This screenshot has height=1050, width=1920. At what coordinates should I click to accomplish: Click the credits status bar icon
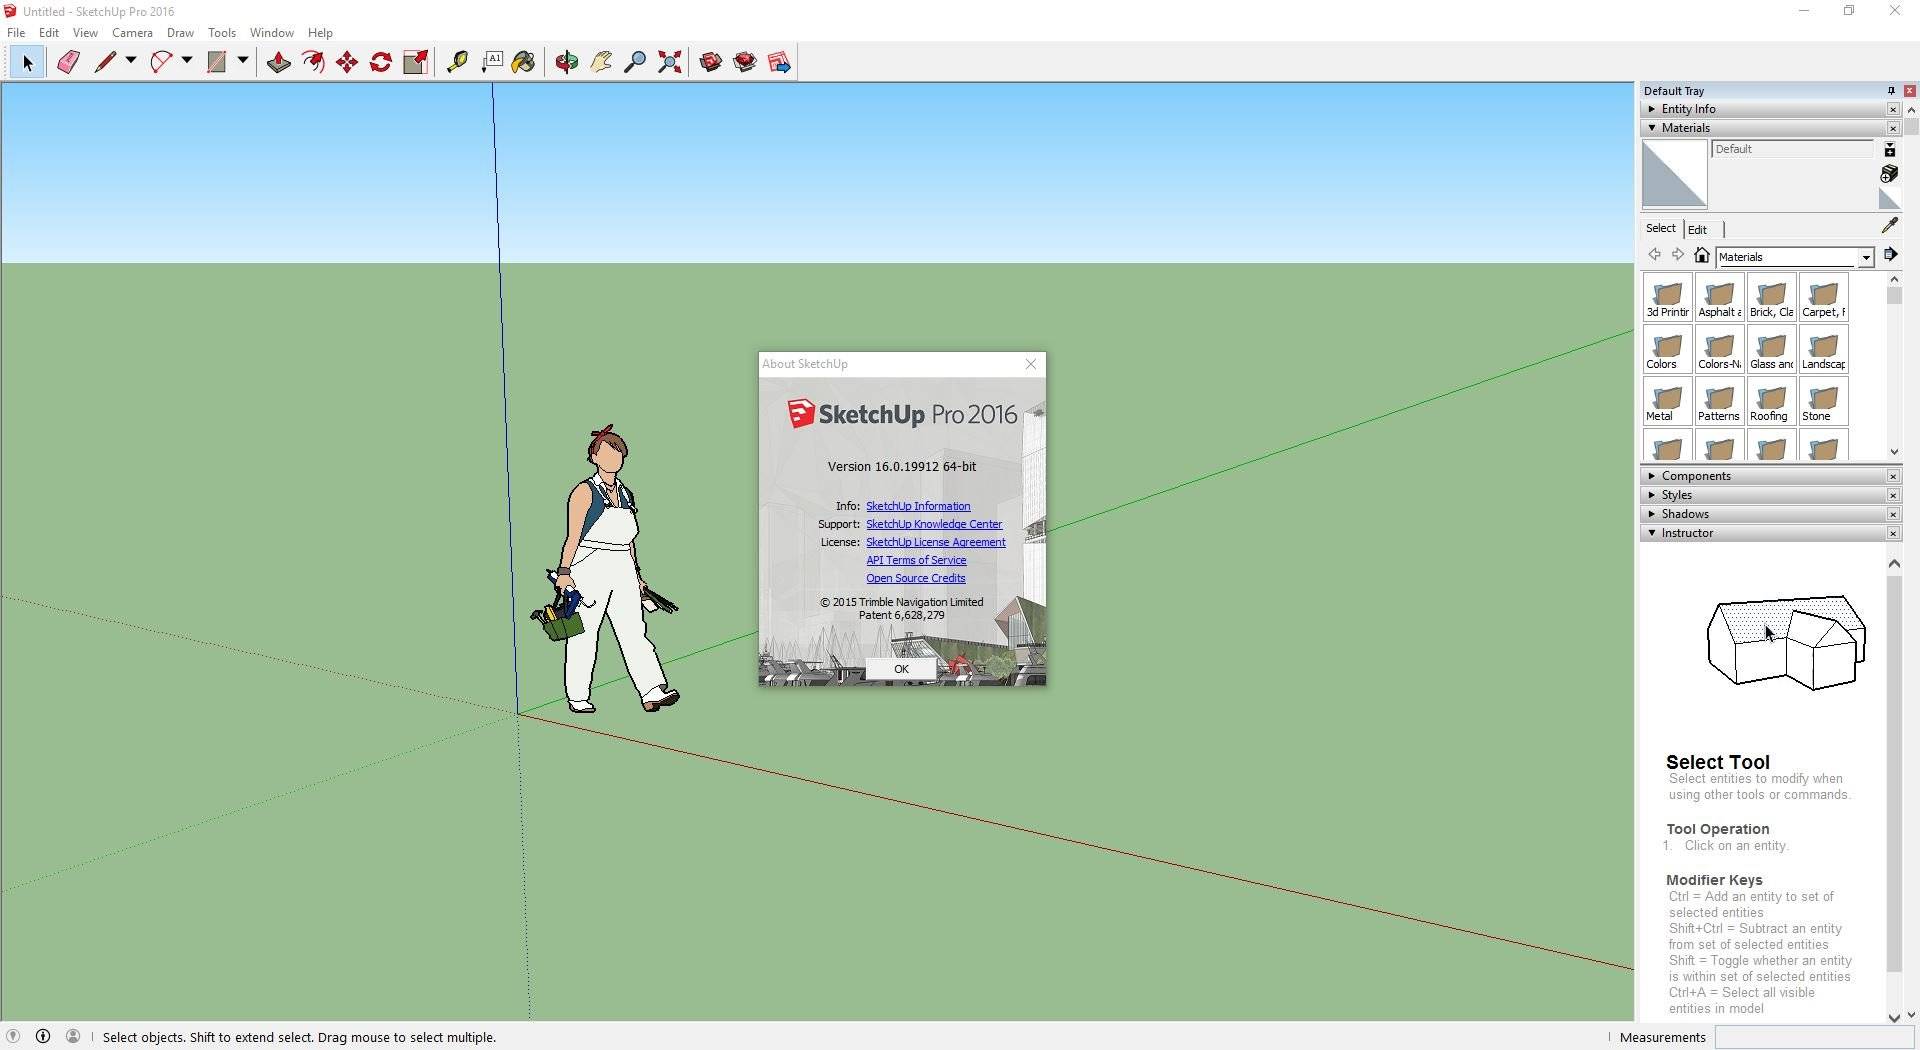click(43, 1036)
